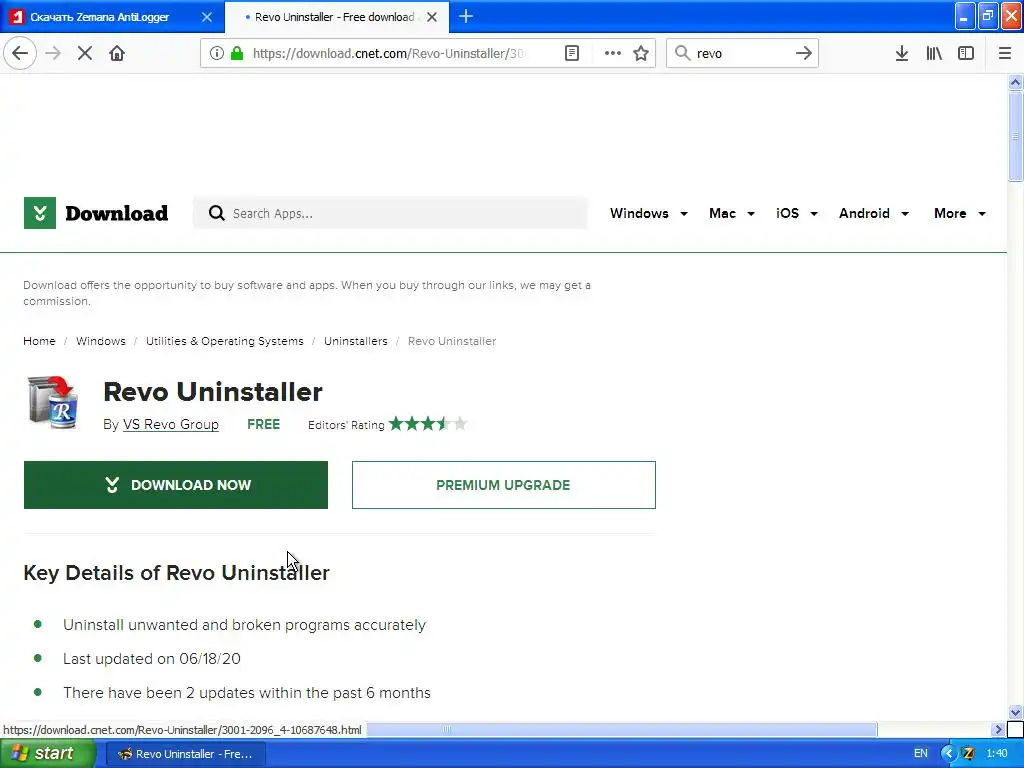Expand hidden tray icons arrow
This screenshot has height=768, width=1024.
tap(948, 753)
